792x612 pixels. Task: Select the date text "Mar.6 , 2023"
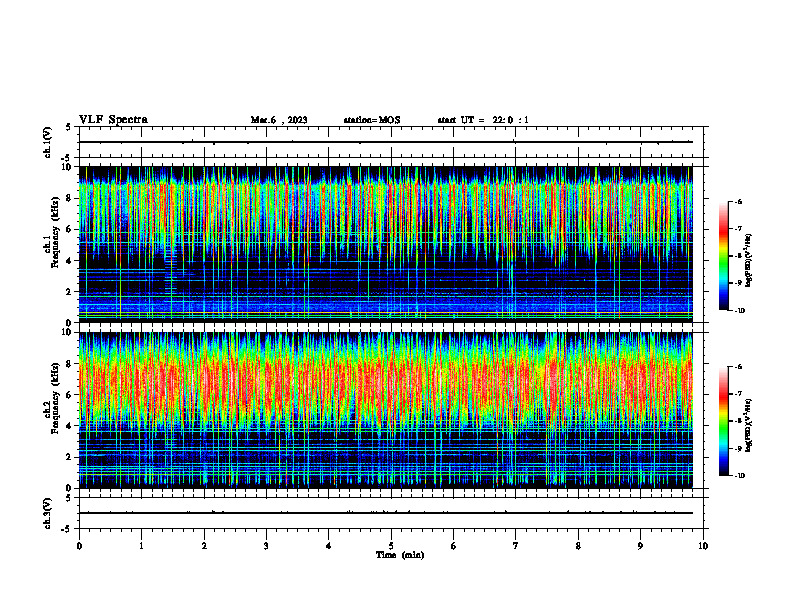[279, 120]
